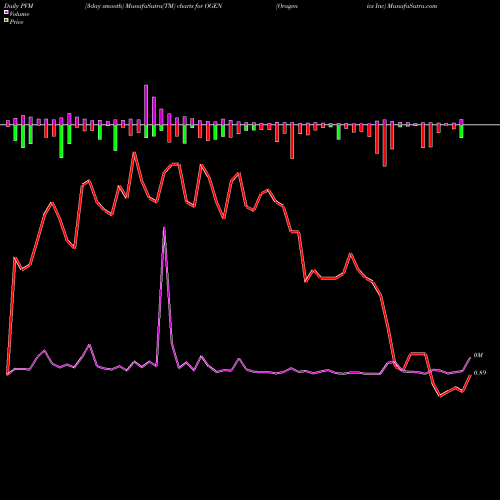This screenshot has height=500, width=500.
Task: Click the tall magenta volume line spike
Action: coord(164,229)
